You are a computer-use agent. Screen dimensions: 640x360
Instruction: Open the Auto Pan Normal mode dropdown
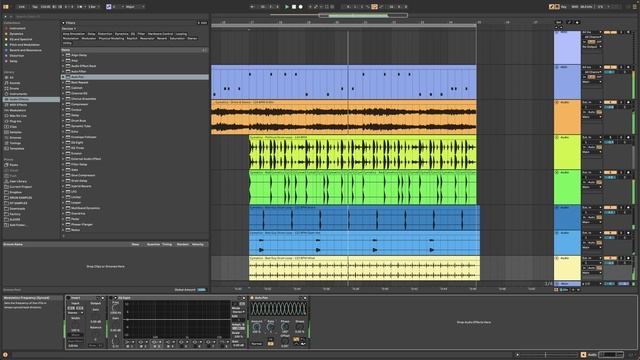click(x=257, y=344)
